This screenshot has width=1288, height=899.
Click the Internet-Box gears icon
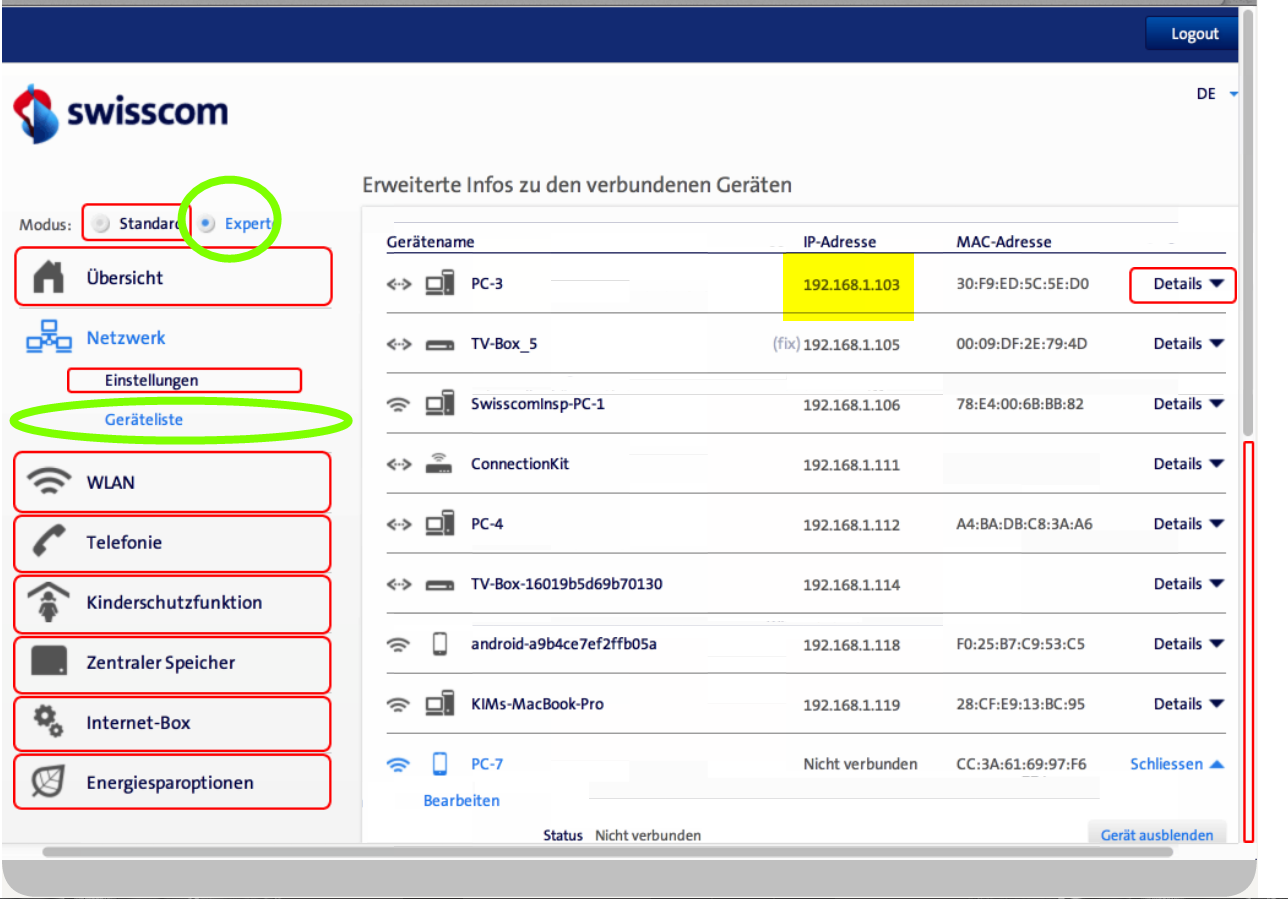click(49, 722)
